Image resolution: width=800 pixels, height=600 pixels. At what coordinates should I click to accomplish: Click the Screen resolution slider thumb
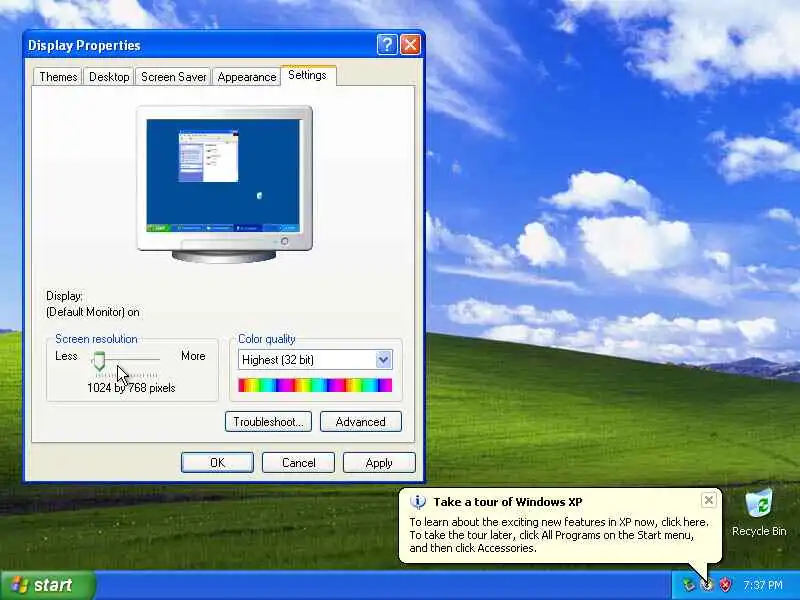[99, 361]
